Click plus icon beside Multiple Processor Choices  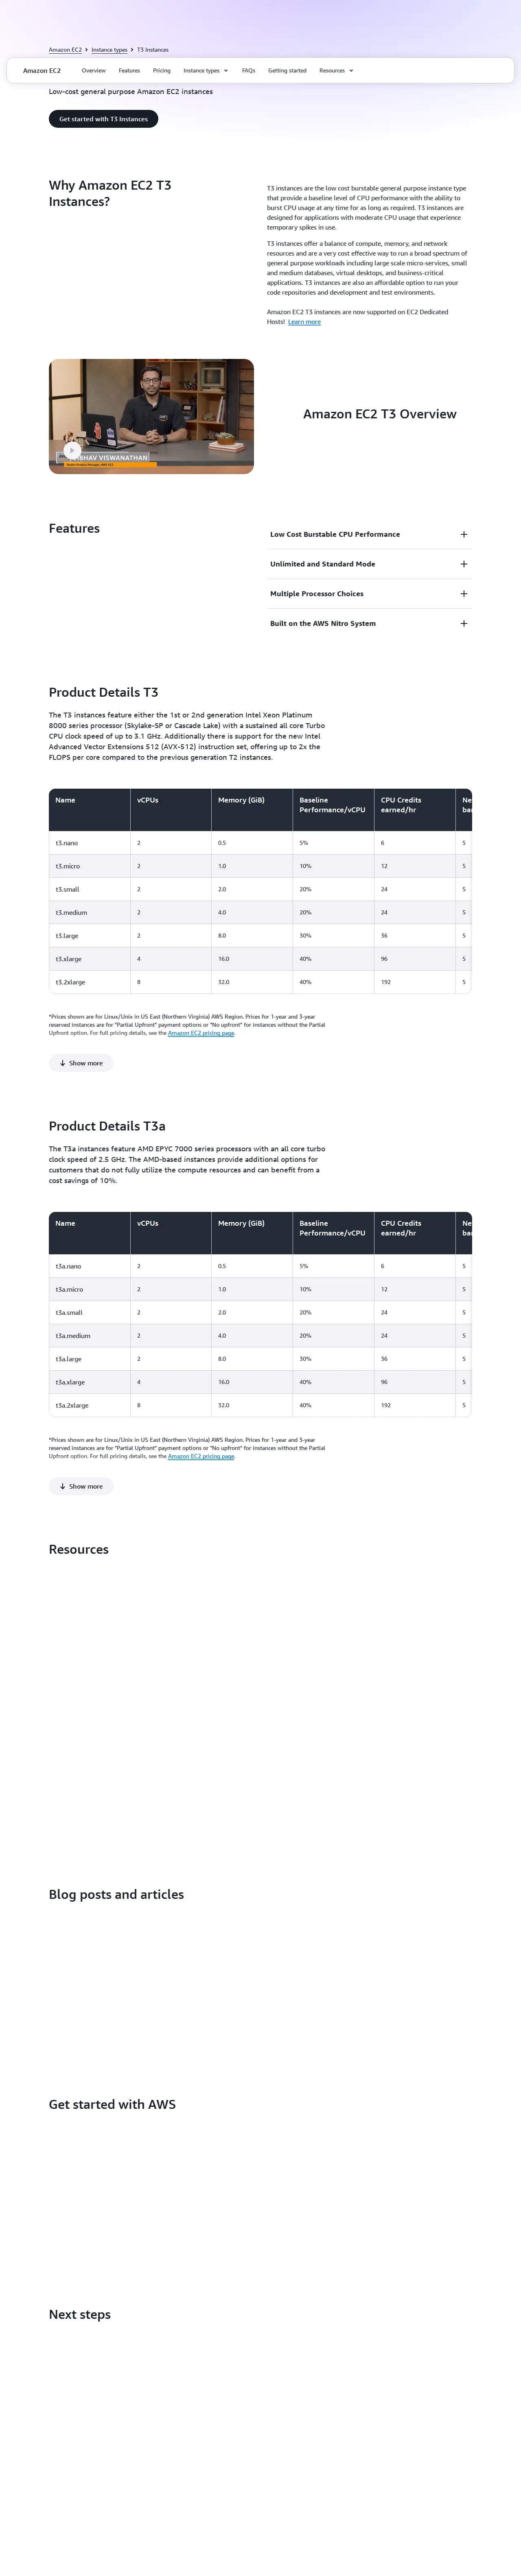click(463, 594)
